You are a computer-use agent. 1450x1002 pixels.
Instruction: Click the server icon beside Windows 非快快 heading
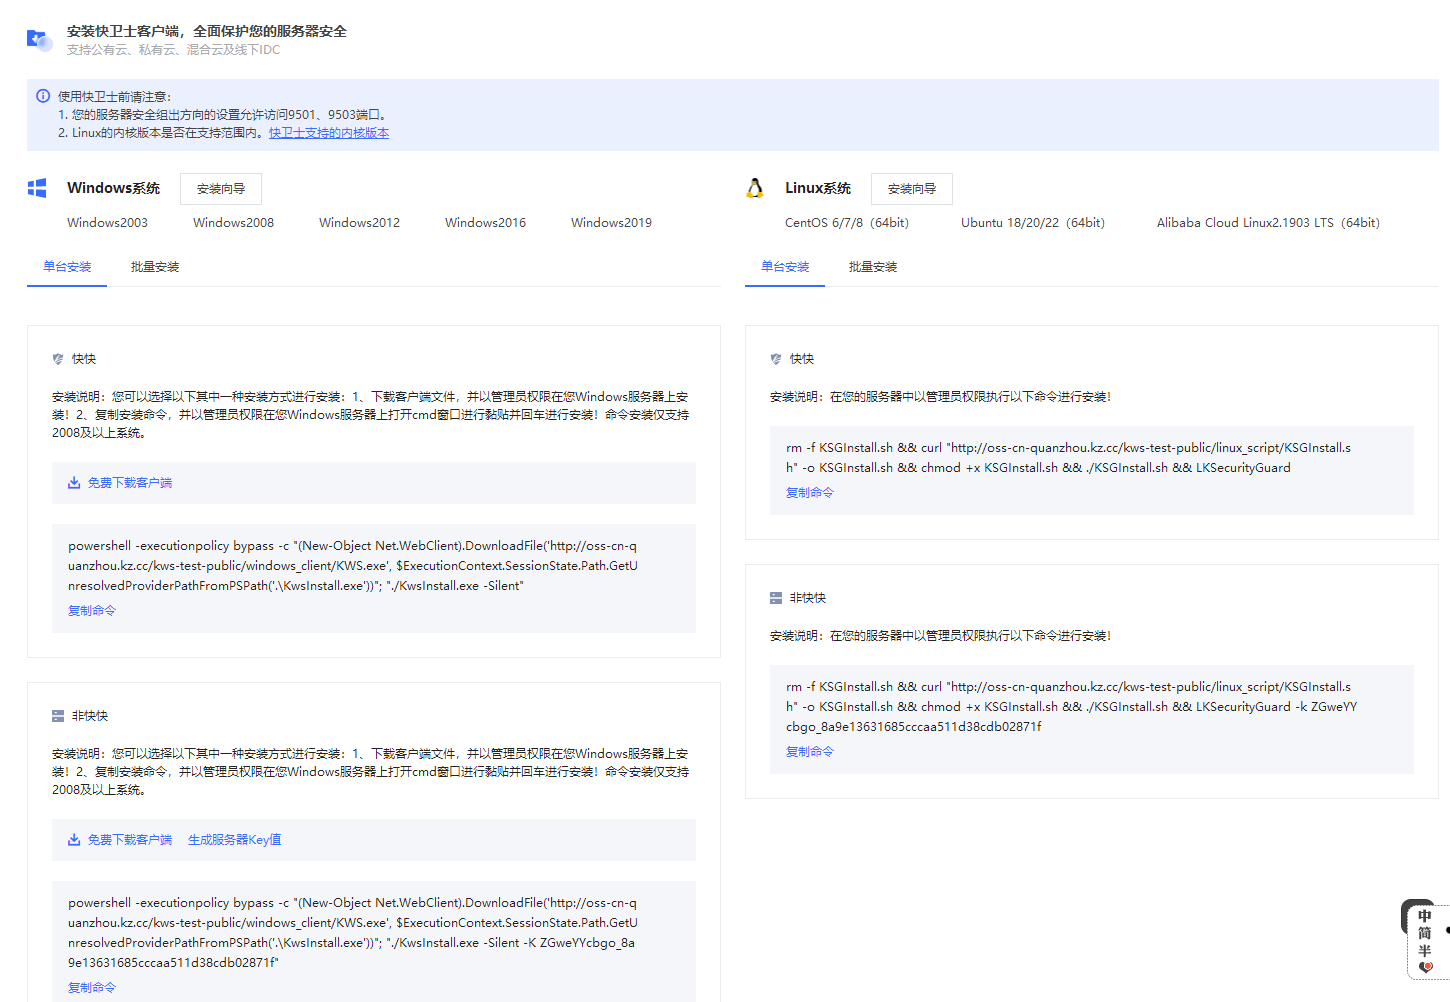[58, 716]
